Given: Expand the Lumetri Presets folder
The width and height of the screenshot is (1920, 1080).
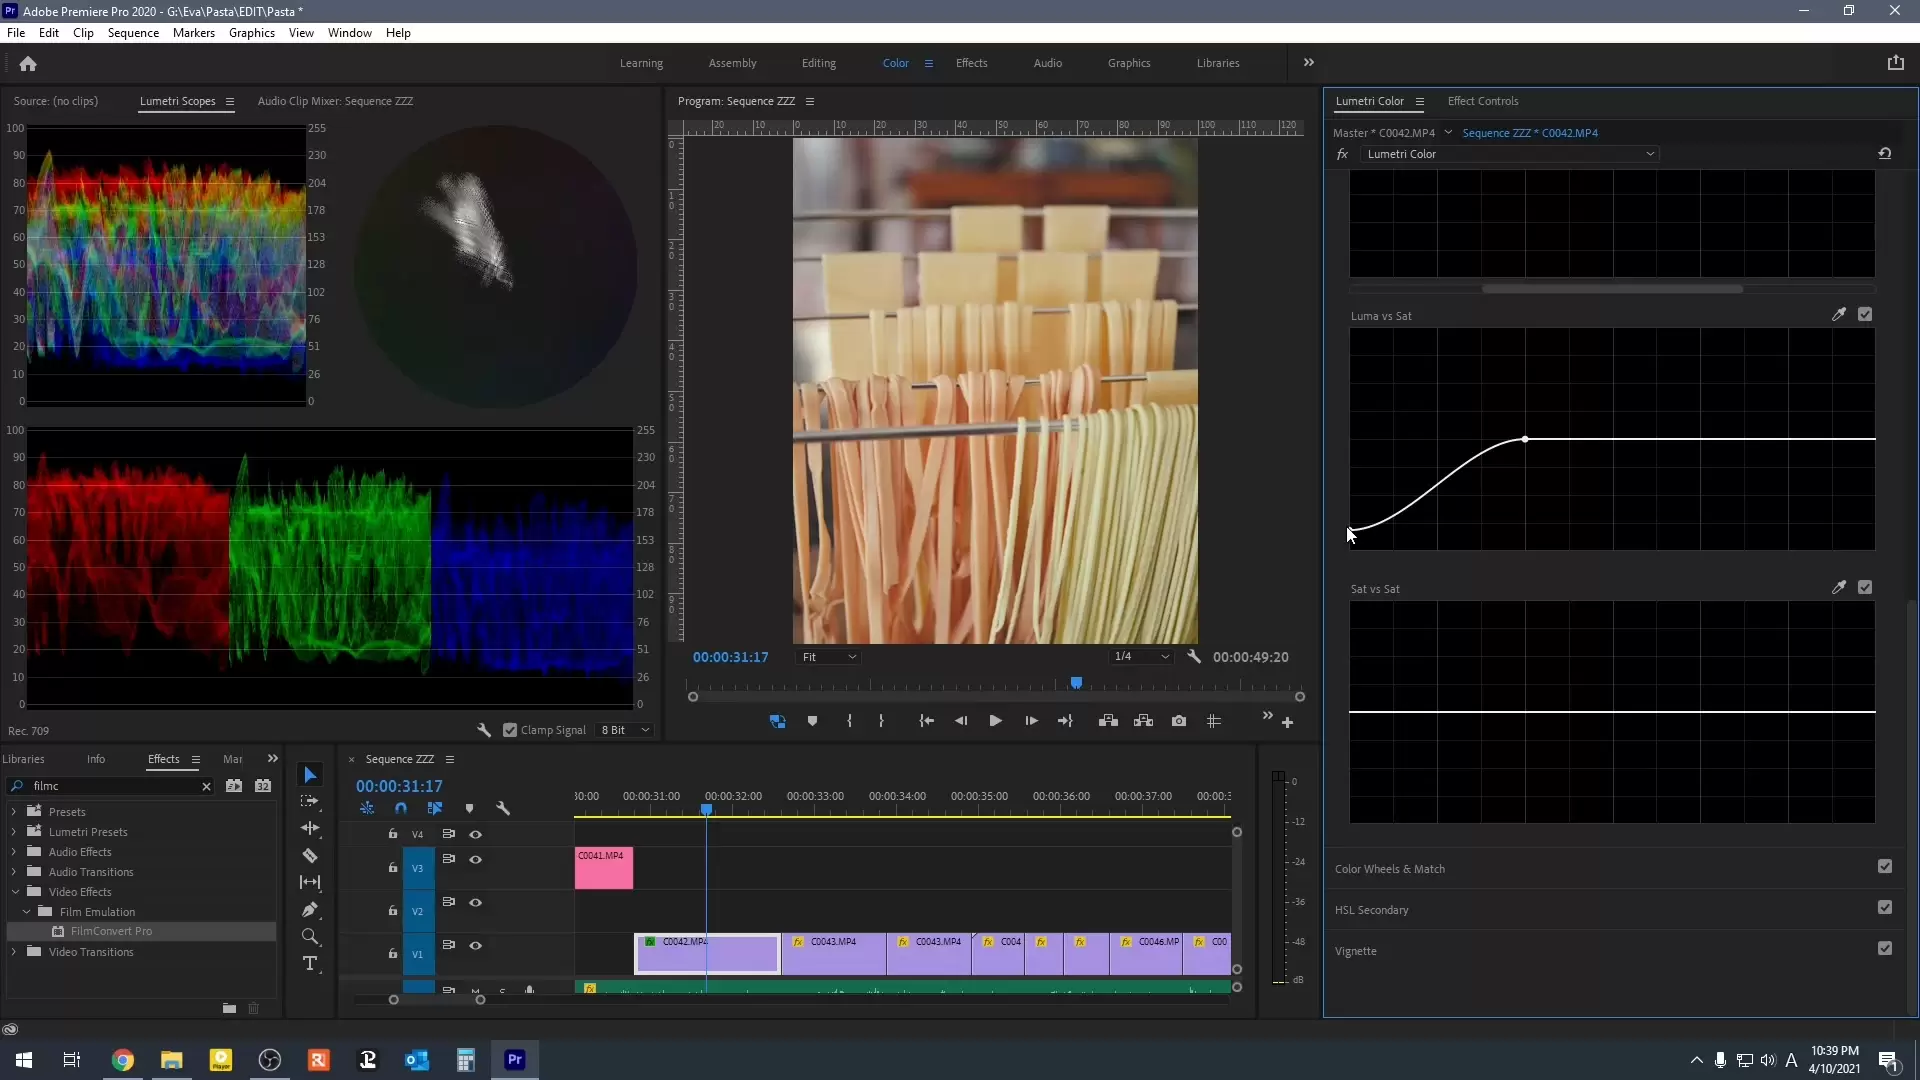Looking at the screenshot, I should click(14, 832).
